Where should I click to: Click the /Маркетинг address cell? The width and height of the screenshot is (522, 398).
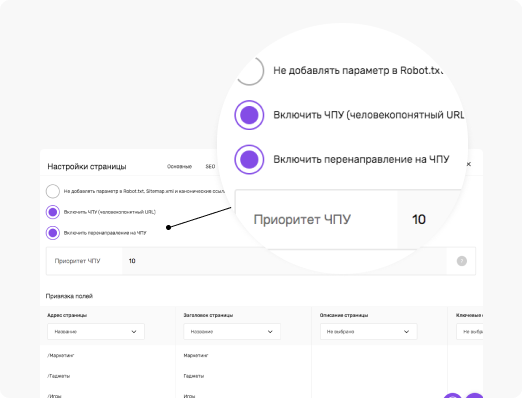click(x=60, y=355)
